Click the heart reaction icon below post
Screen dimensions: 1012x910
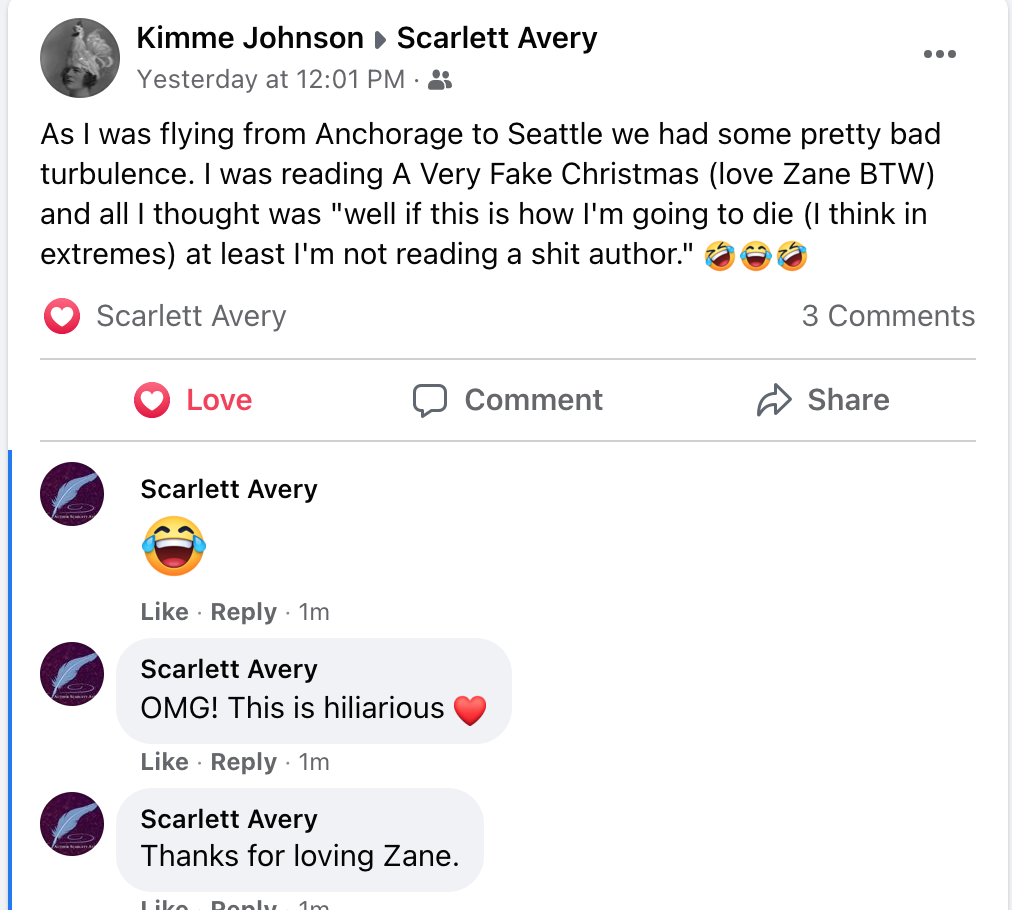click(62, 317)
